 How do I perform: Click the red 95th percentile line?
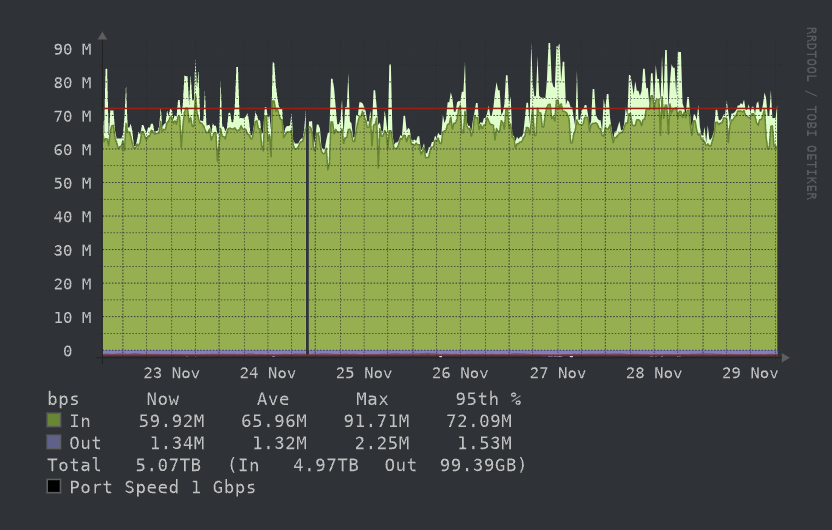tap(440, 109)
